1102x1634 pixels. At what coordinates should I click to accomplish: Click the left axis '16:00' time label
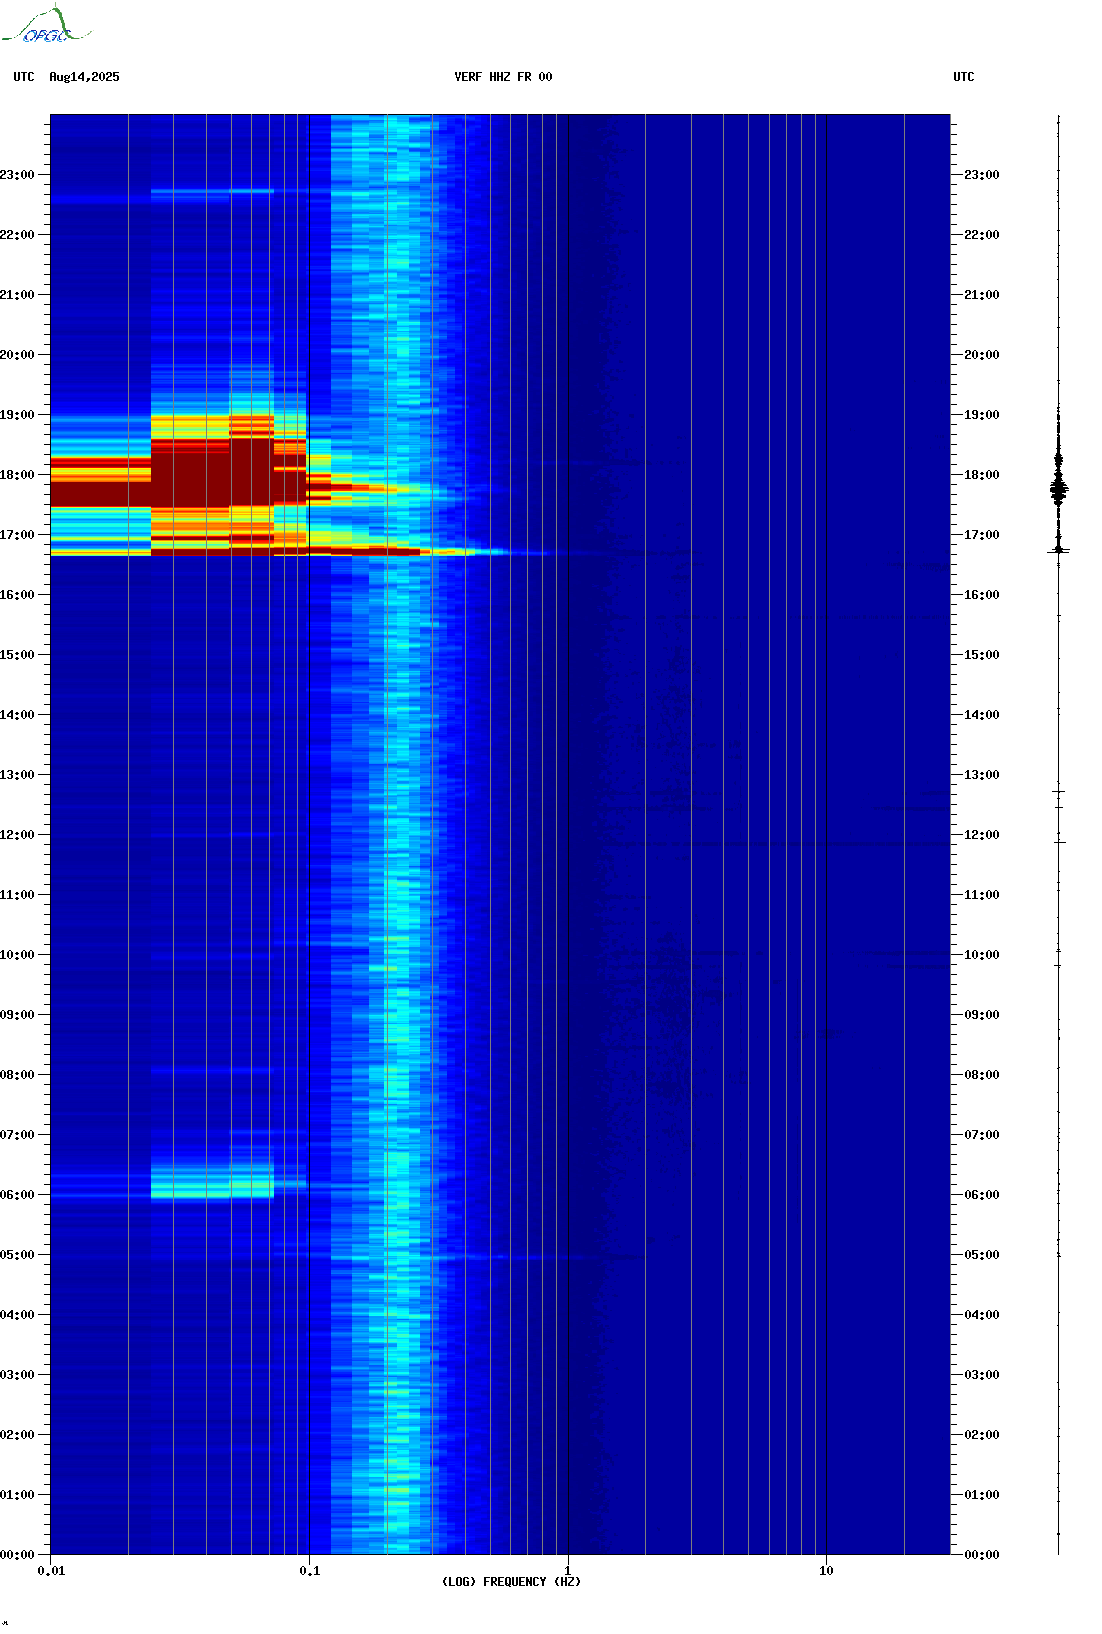point(17,595)
